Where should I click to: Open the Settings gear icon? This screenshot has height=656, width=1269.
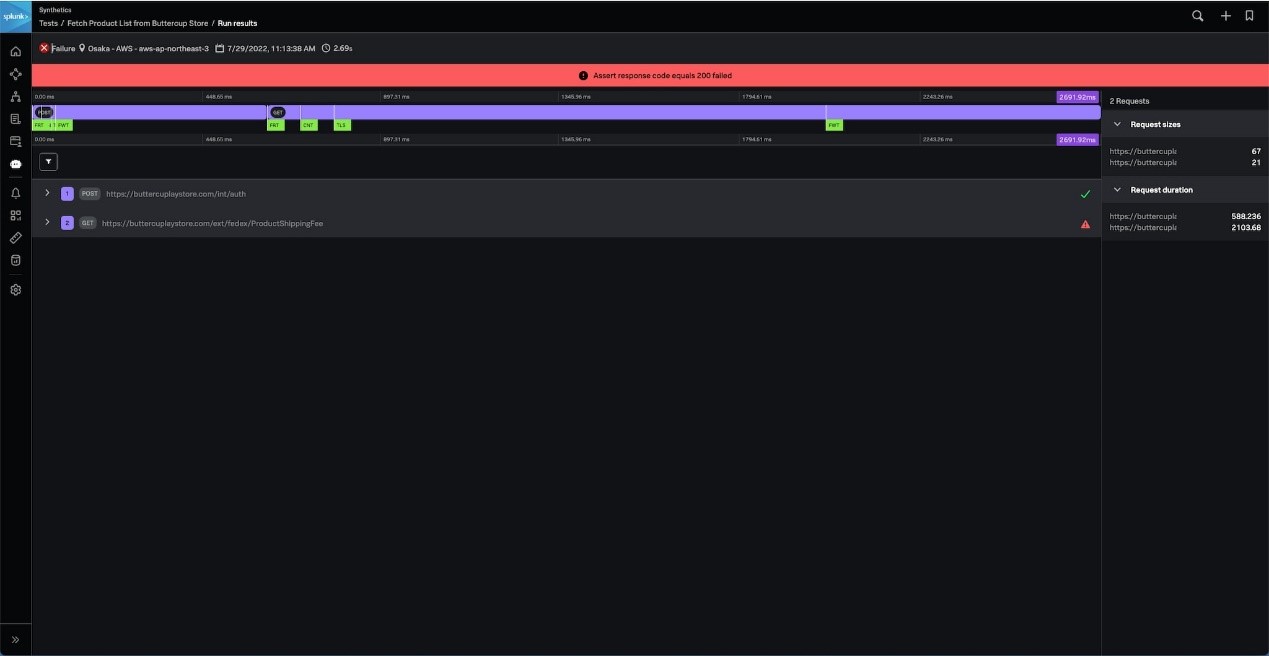pos(15,290)
